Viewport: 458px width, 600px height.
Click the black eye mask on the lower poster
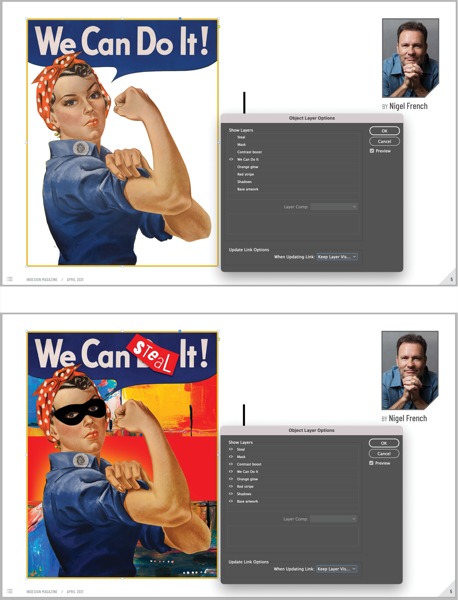[x=80, y=412]
